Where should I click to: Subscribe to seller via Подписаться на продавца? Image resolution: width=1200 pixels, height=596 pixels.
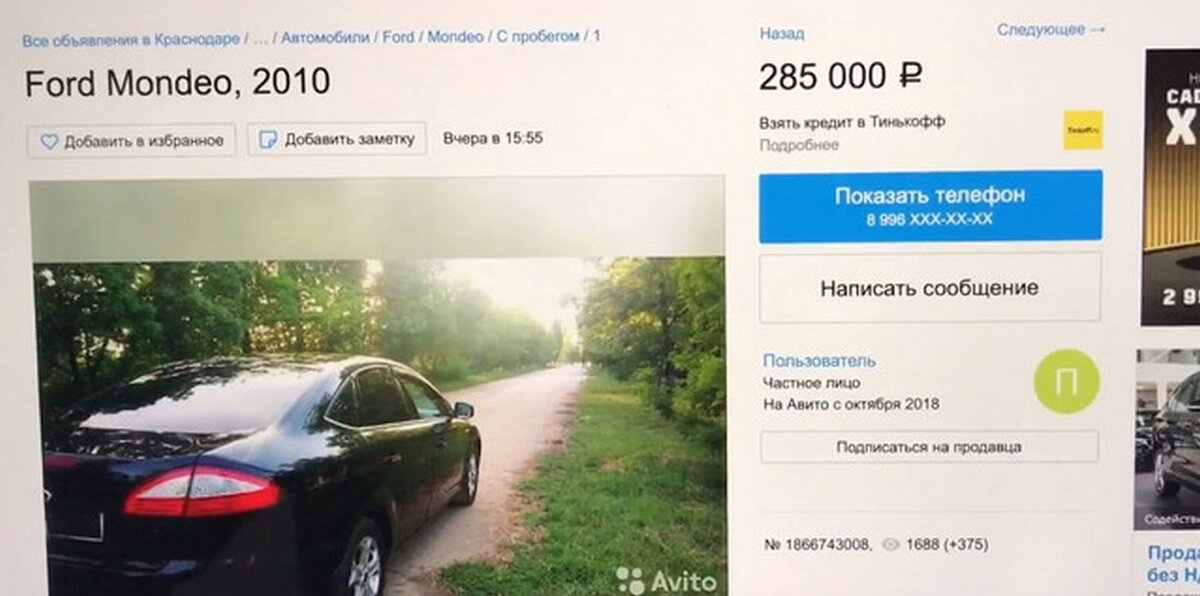click(x=929, y=447)
